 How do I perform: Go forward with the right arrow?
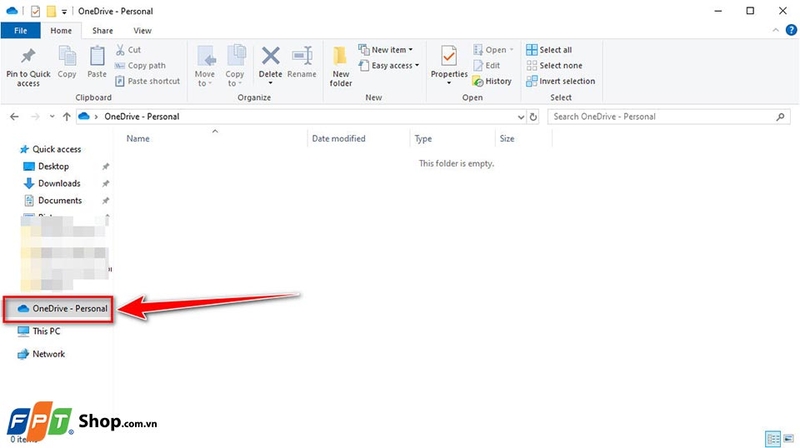click(x=35, y=116)
